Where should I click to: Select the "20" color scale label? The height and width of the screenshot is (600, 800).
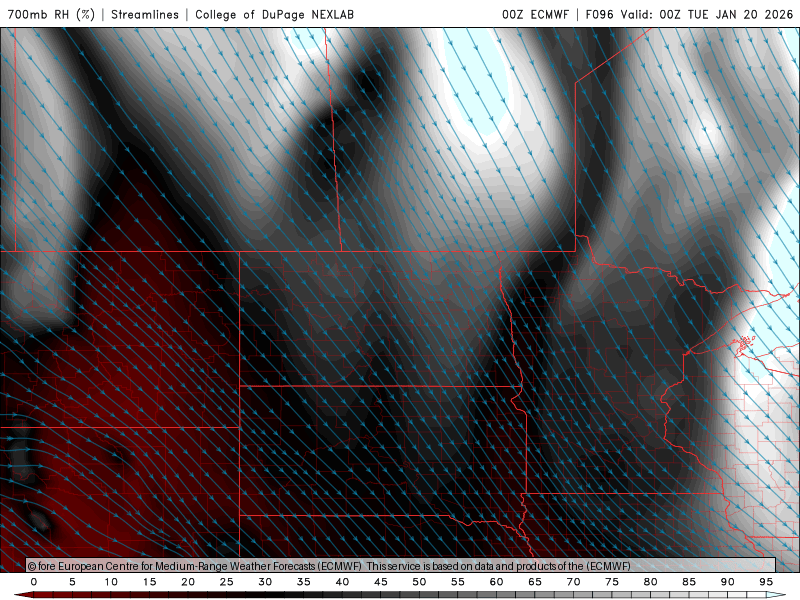[x=188, y=582]
